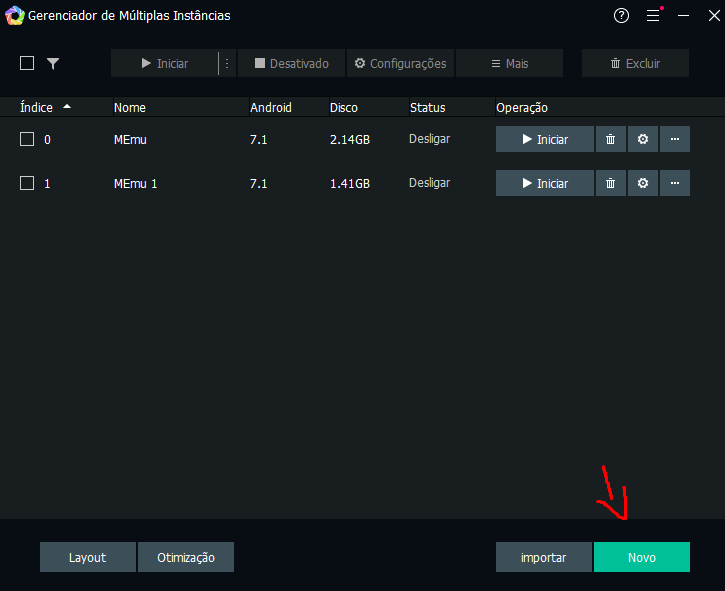Open settings gear for MEmu instance
725x591 pixels.
[x=643, y=139]
